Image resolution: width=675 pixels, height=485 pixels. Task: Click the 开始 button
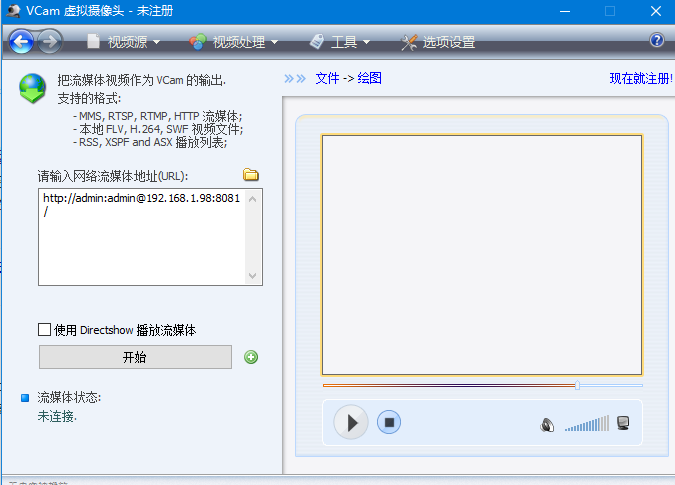pos(135,357)
